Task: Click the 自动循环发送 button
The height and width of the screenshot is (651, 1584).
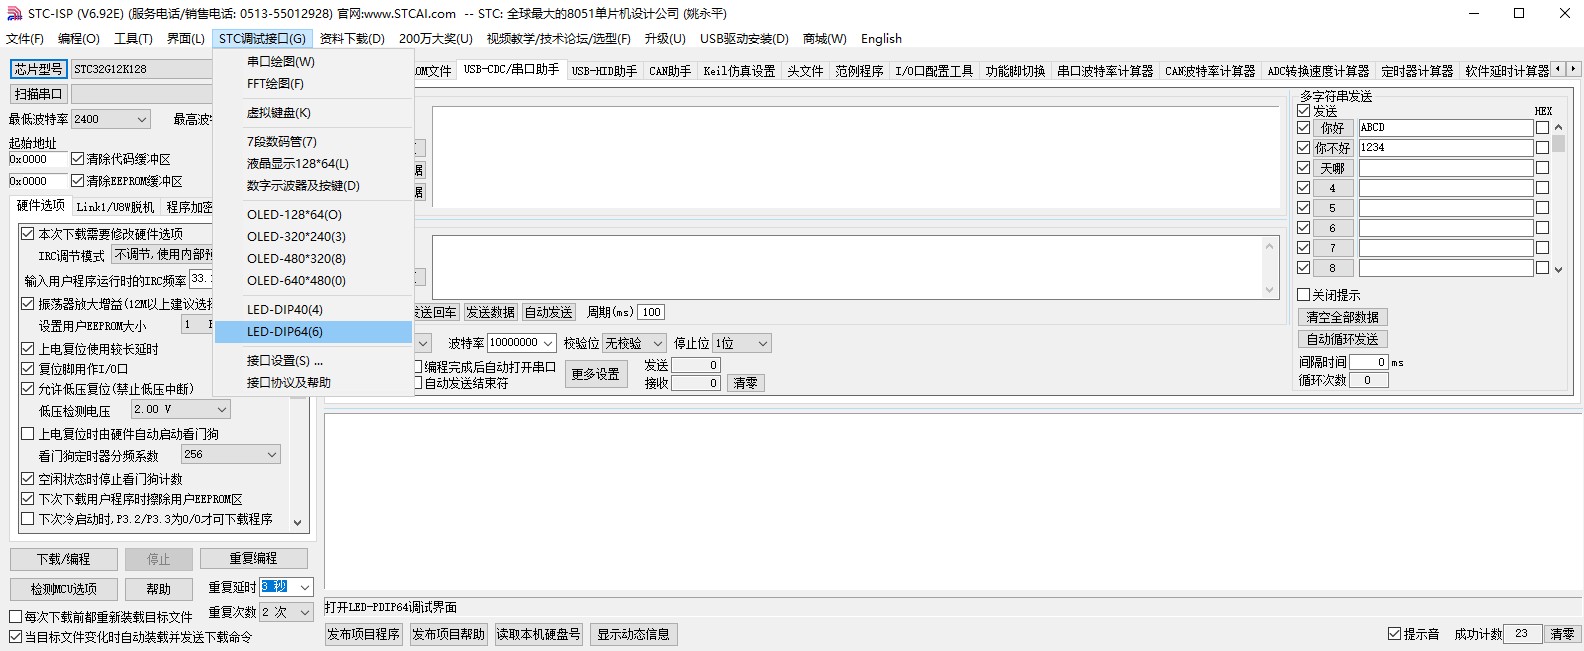Action: 1343,339
